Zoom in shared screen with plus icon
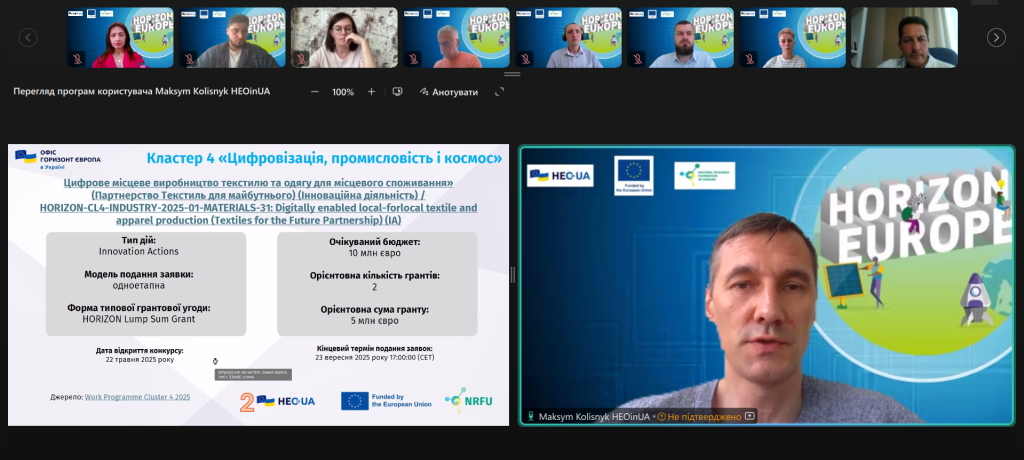The image size is (1024, 460). [371, 91]
